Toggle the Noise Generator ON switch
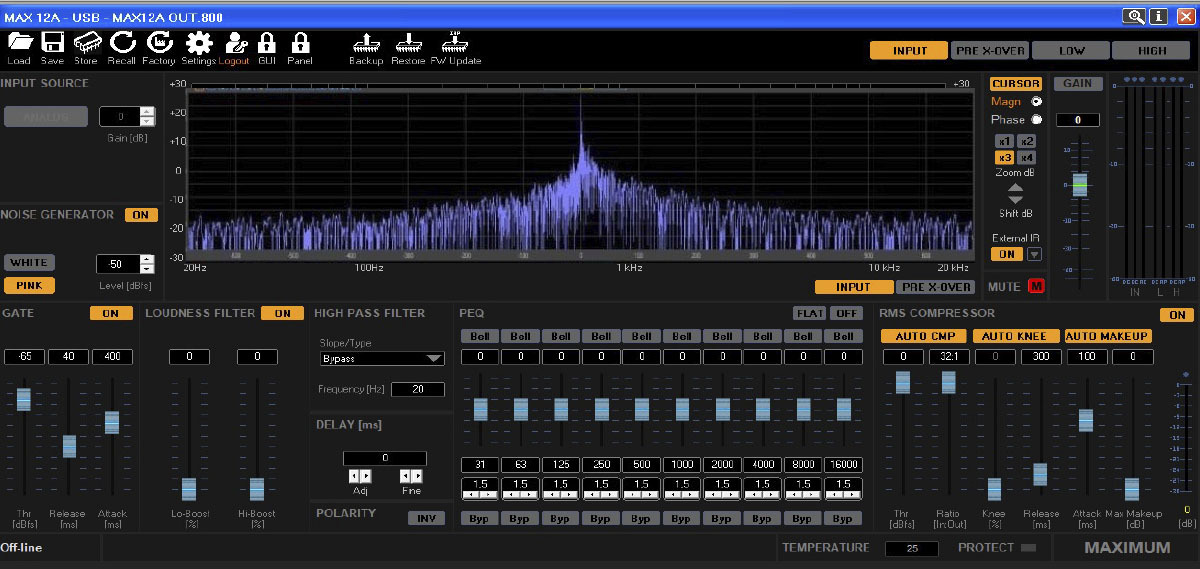The height and width of the screenshot is (569, 1200). click(x=141, y=215)
